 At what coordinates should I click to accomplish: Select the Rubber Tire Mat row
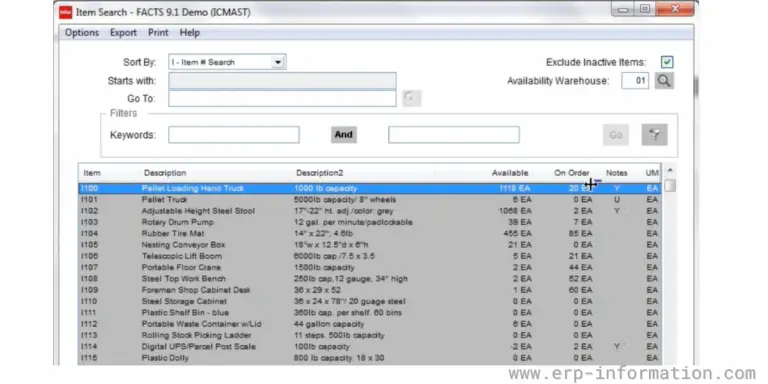(370, 234)
